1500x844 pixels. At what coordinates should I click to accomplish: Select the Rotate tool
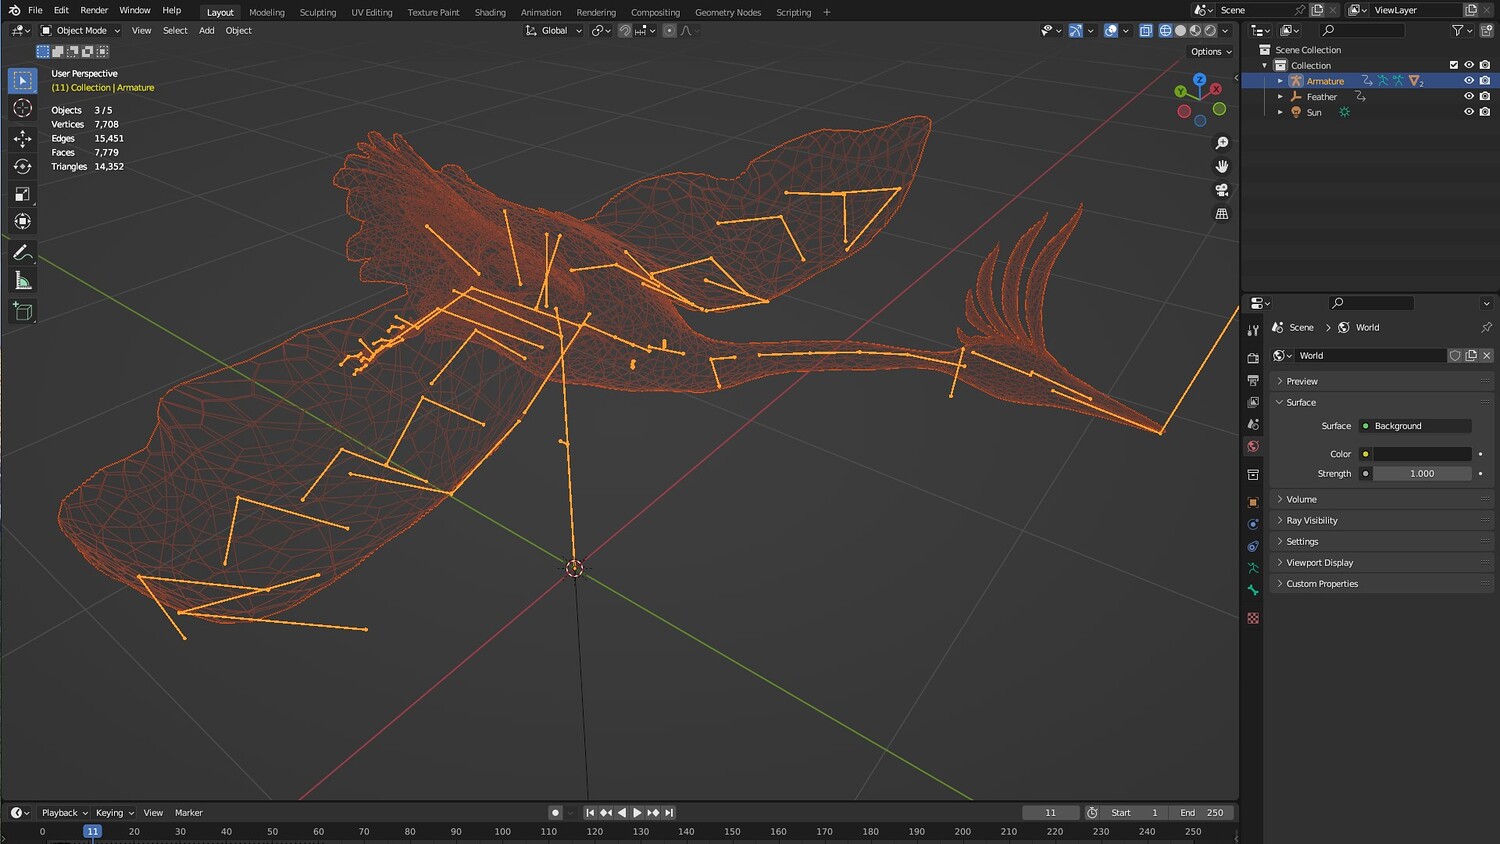click(22, 166)
